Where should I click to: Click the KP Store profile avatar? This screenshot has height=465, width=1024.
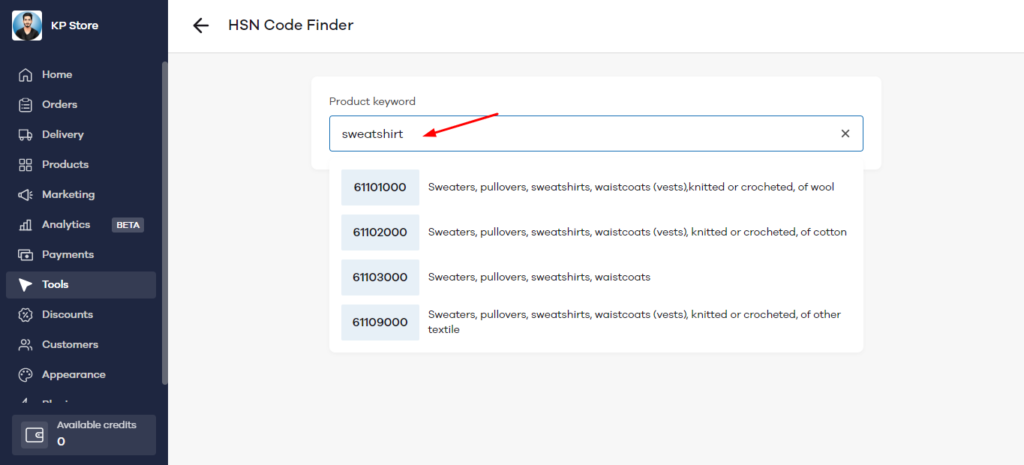tap(27, 25)
